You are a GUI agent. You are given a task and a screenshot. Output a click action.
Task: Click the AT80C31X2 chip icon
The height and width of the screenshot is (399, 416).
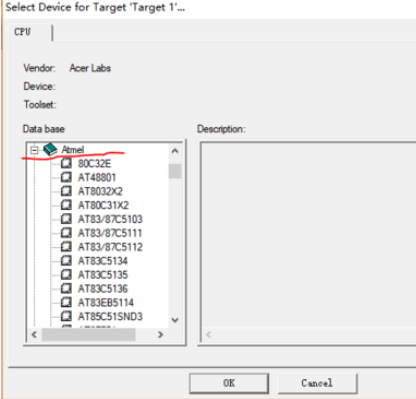coord(66,205)
